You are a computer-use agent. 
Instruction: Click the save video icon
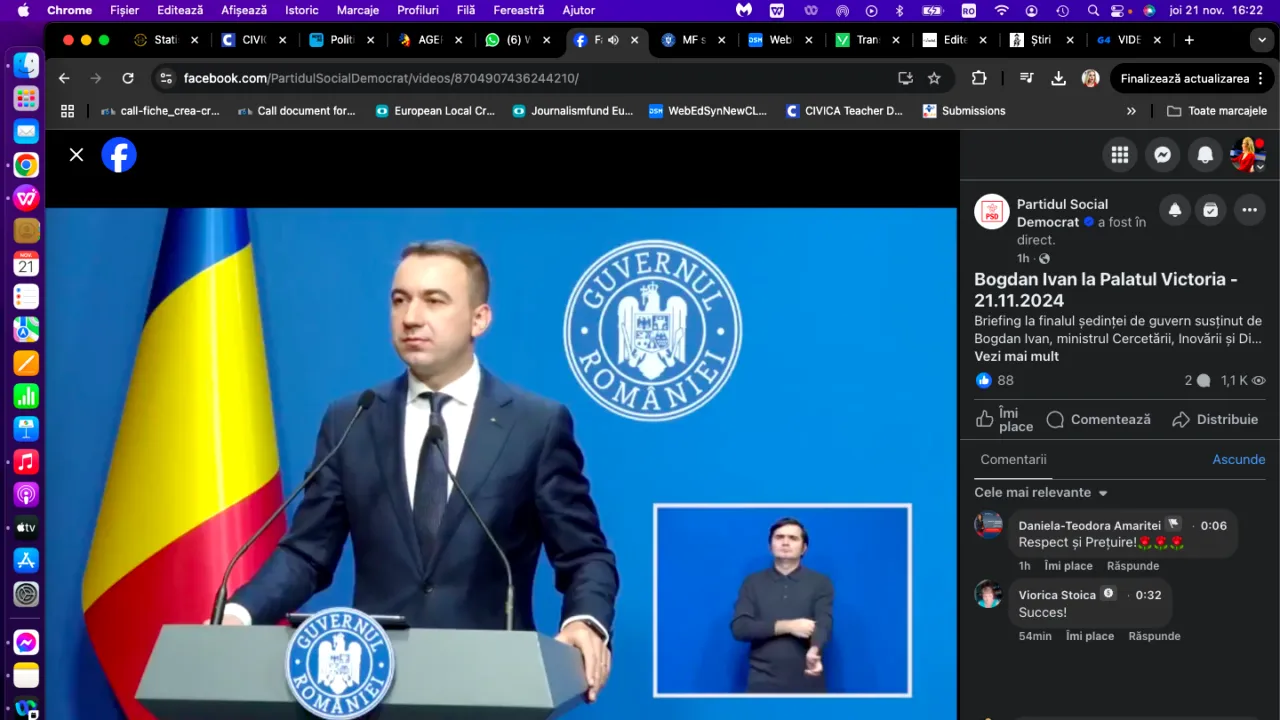point(1211,210)
